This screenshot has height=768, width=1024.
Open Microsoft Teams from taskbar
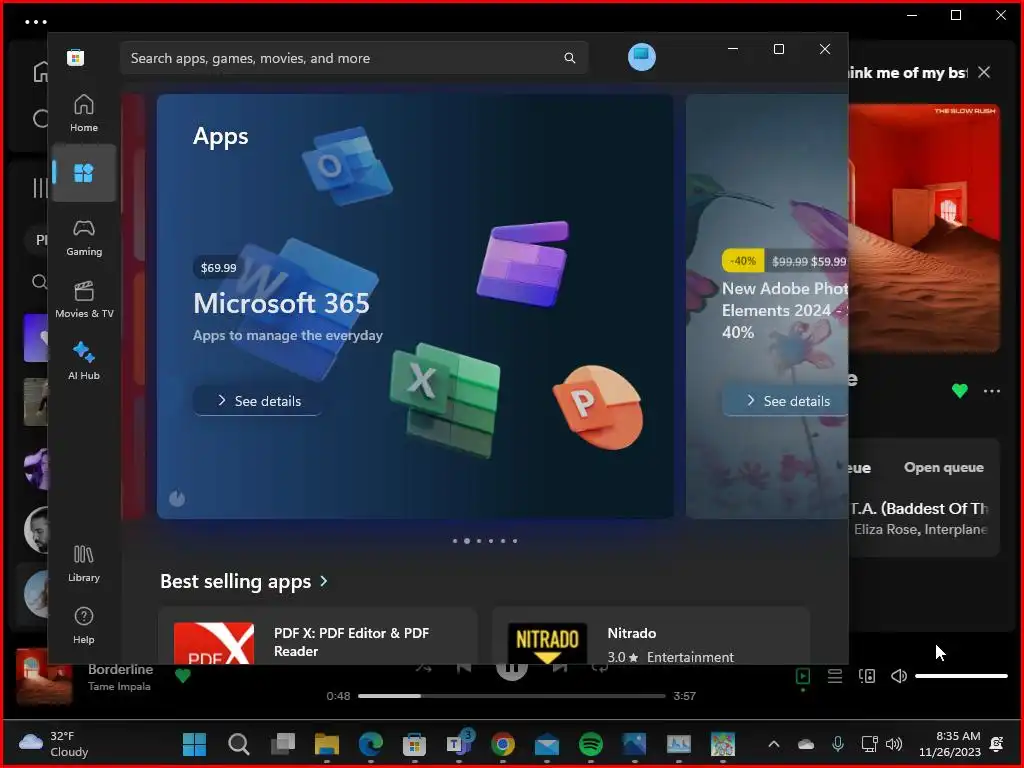pos(458,744)
